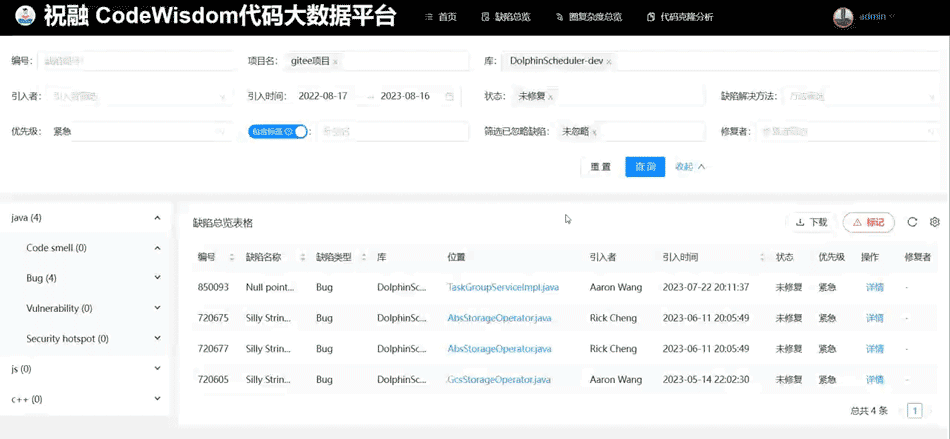Open AbsStorageOperator.java link in row 720677
The image size is (950, 439).
click(499, 349)
